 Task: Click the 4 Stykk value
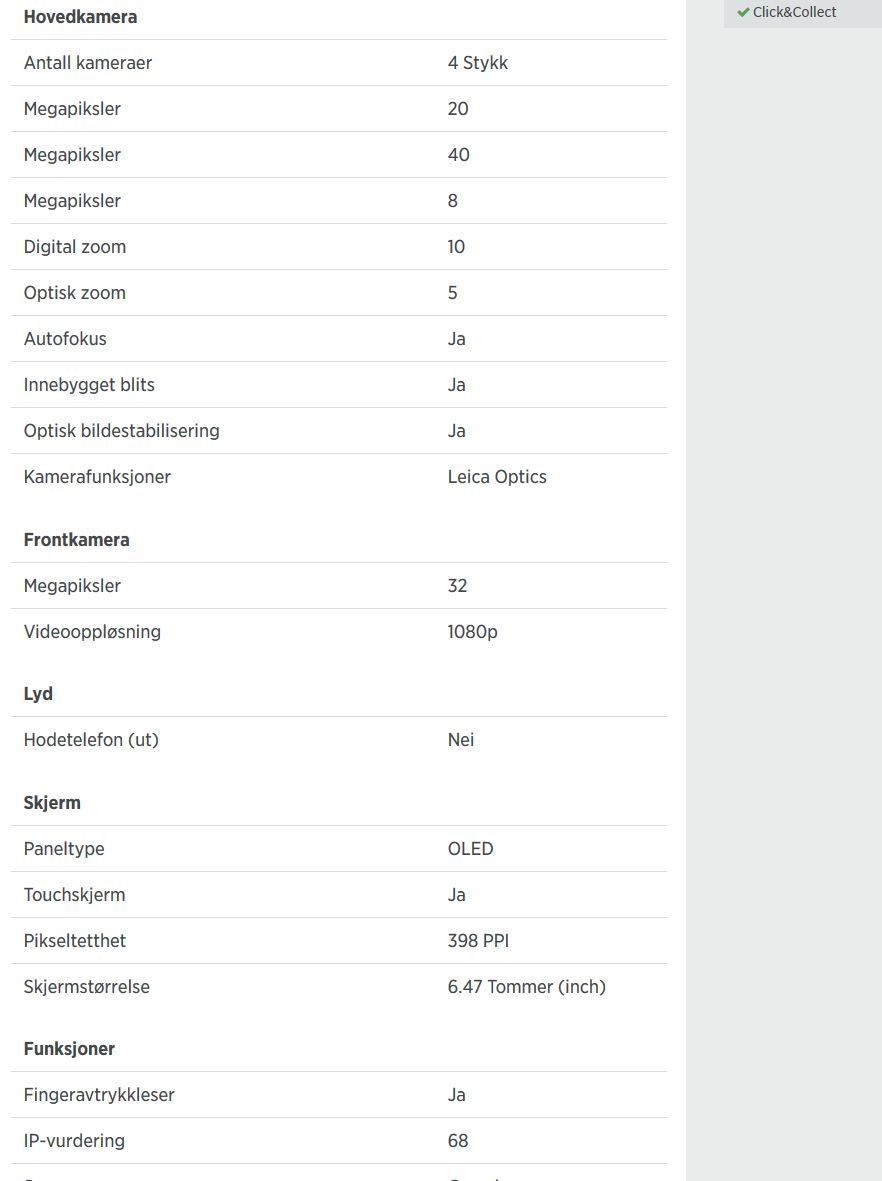[x=478, y=63]
